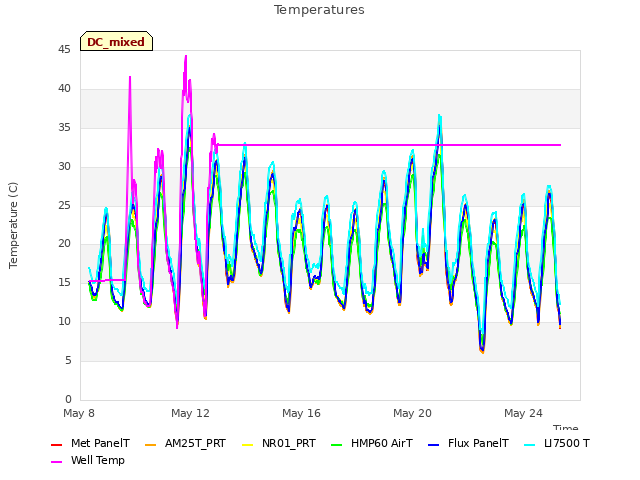
Task: Click the May 16 x-axis label
Action: point(301,413)
